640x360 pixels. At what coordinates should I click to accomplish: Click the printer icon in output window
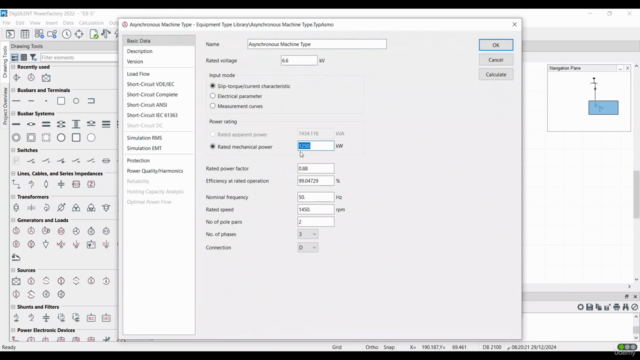(616, 307)
